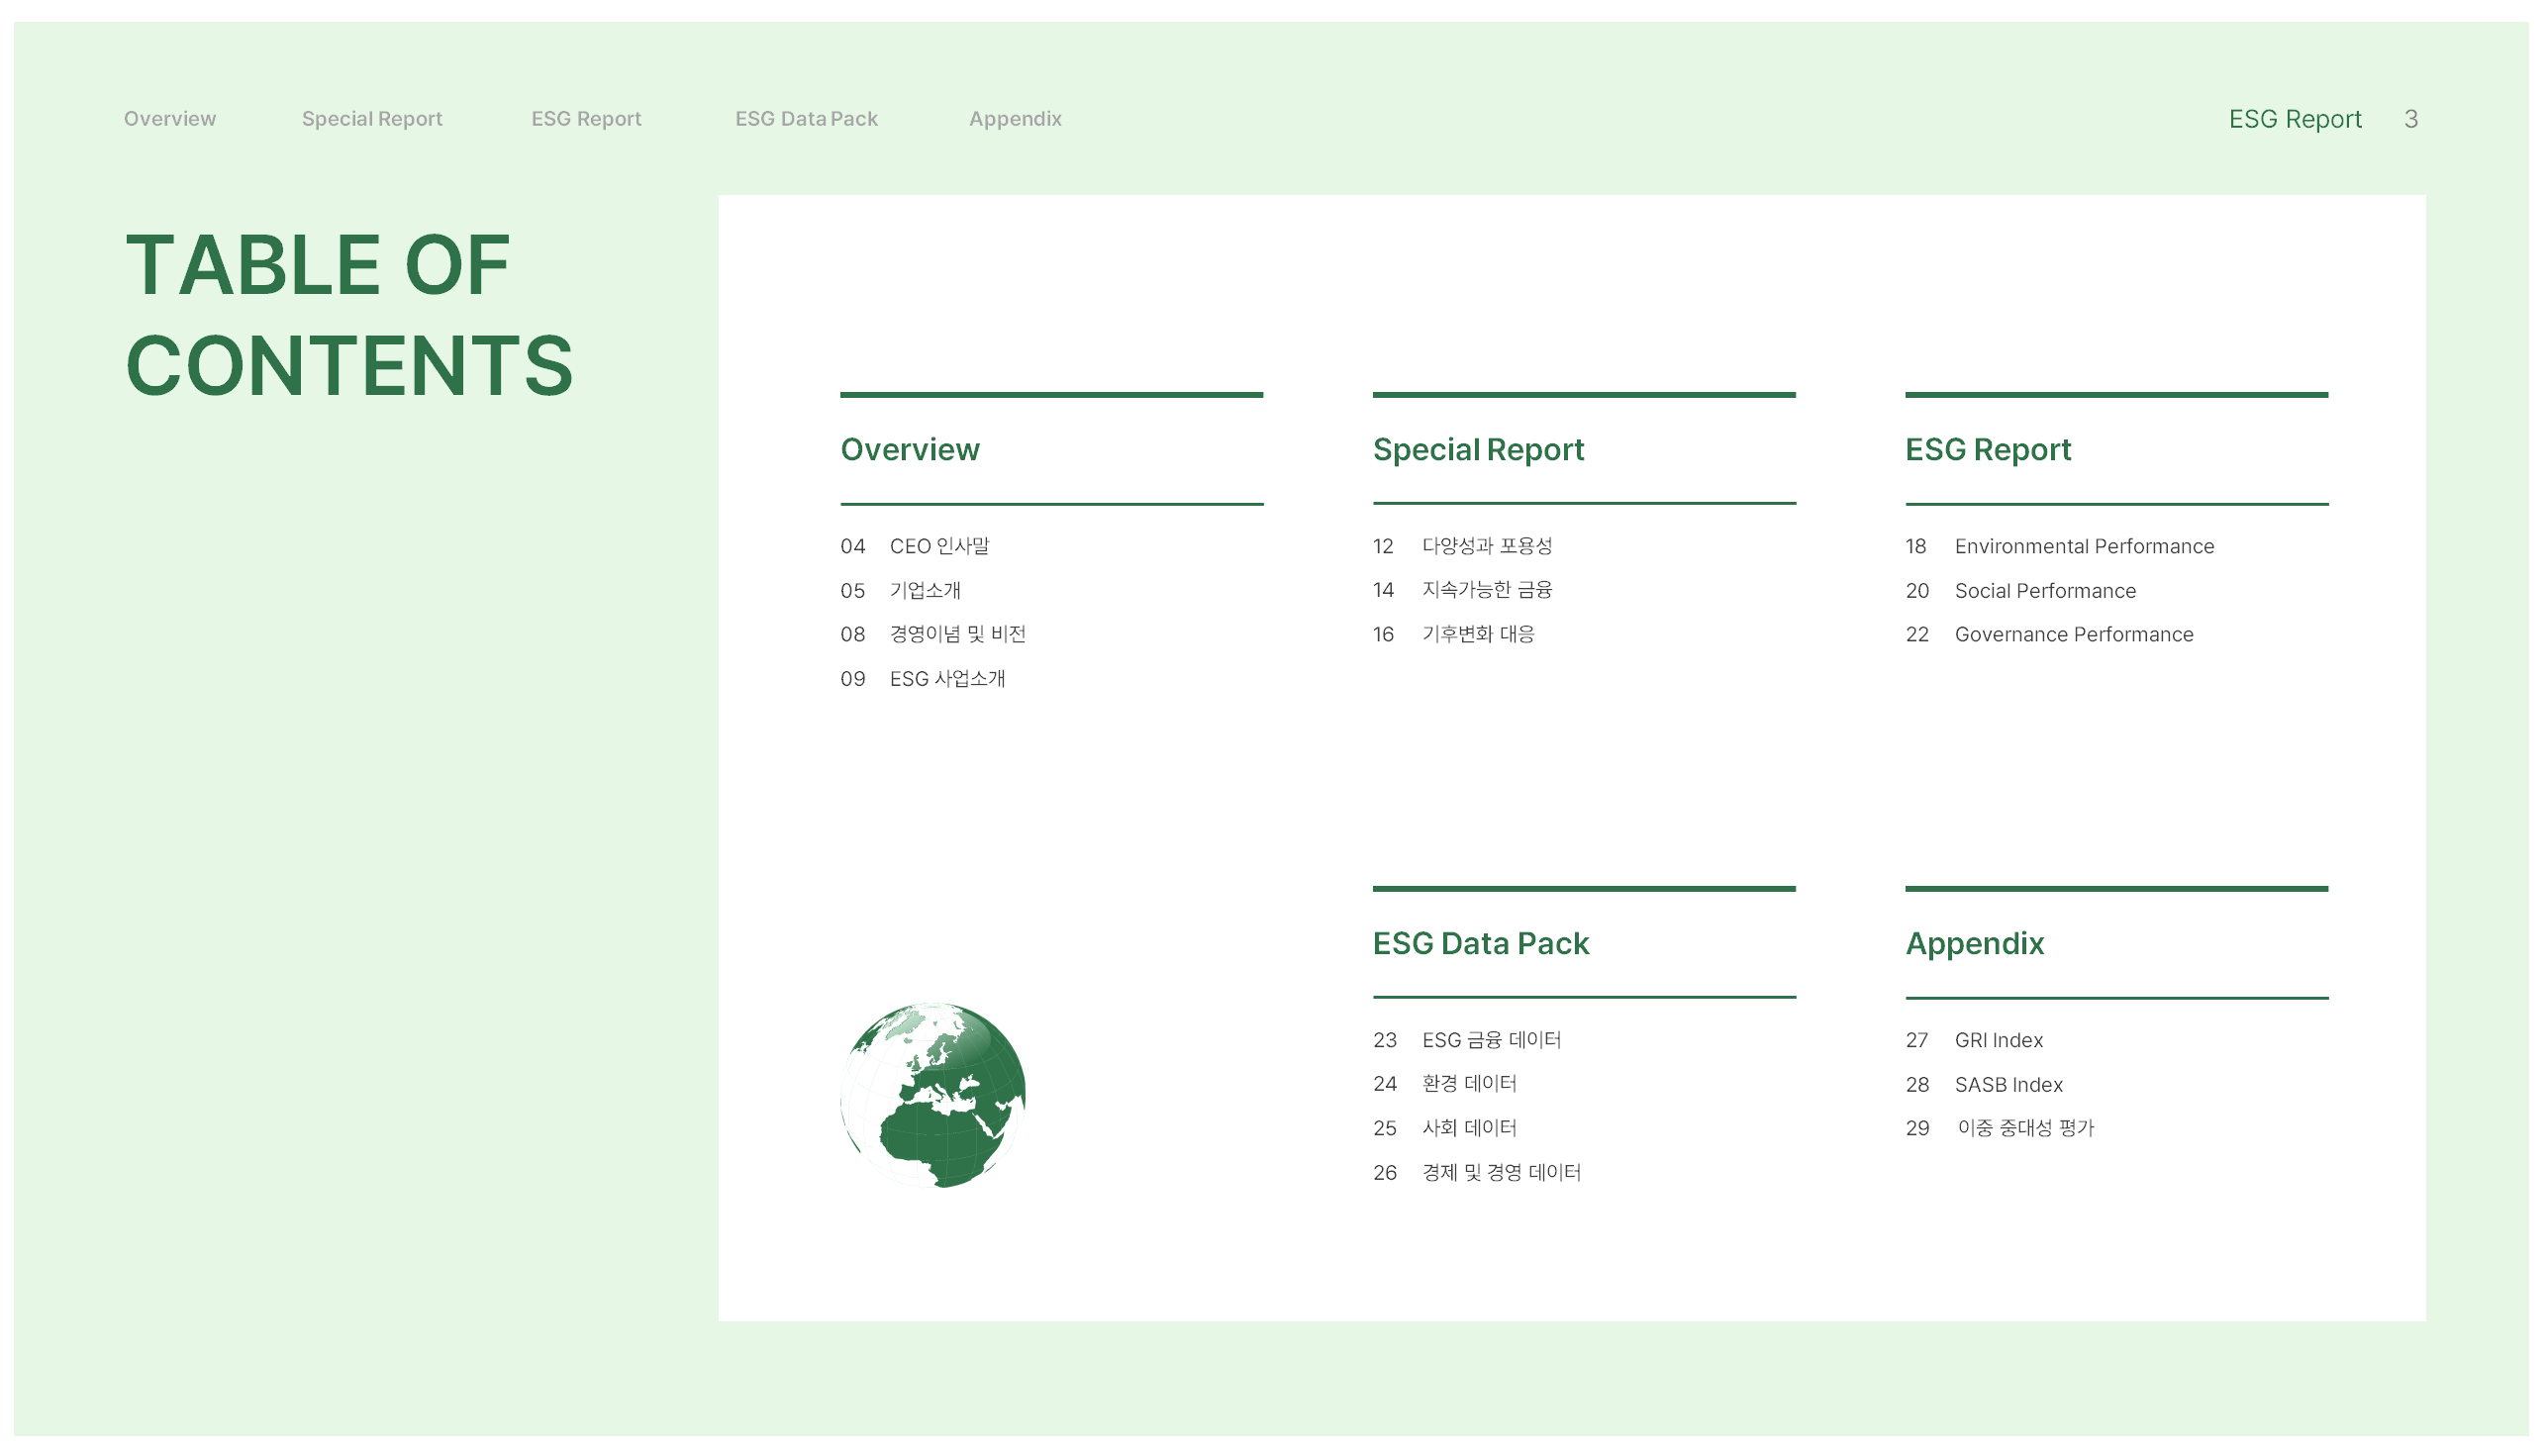
Task: Switch to Special Report top navigation tab
Action: click(x=372, y=119)
